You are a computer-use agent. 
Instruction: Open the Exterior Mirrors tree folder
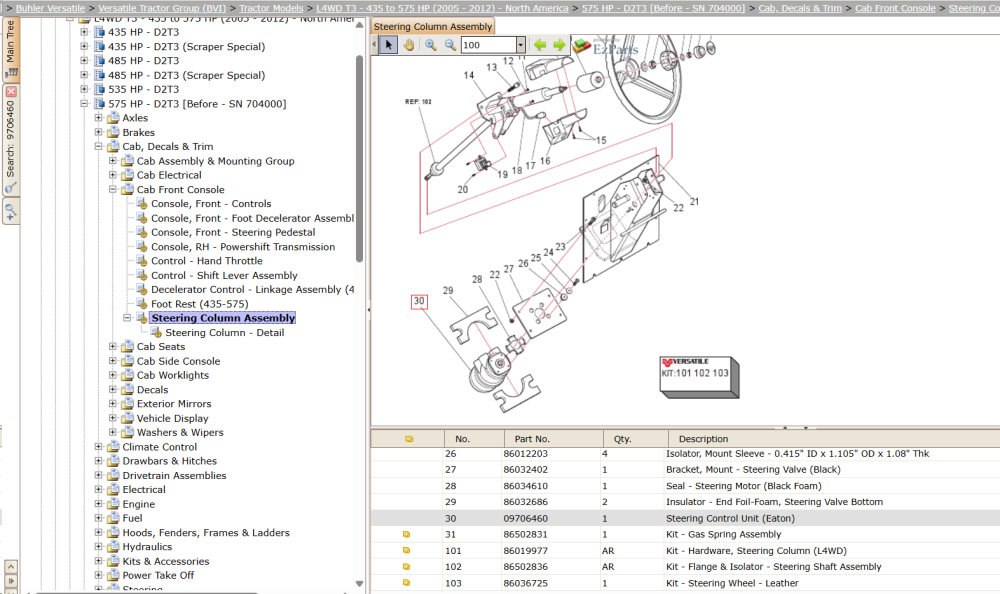click(174, 404)
